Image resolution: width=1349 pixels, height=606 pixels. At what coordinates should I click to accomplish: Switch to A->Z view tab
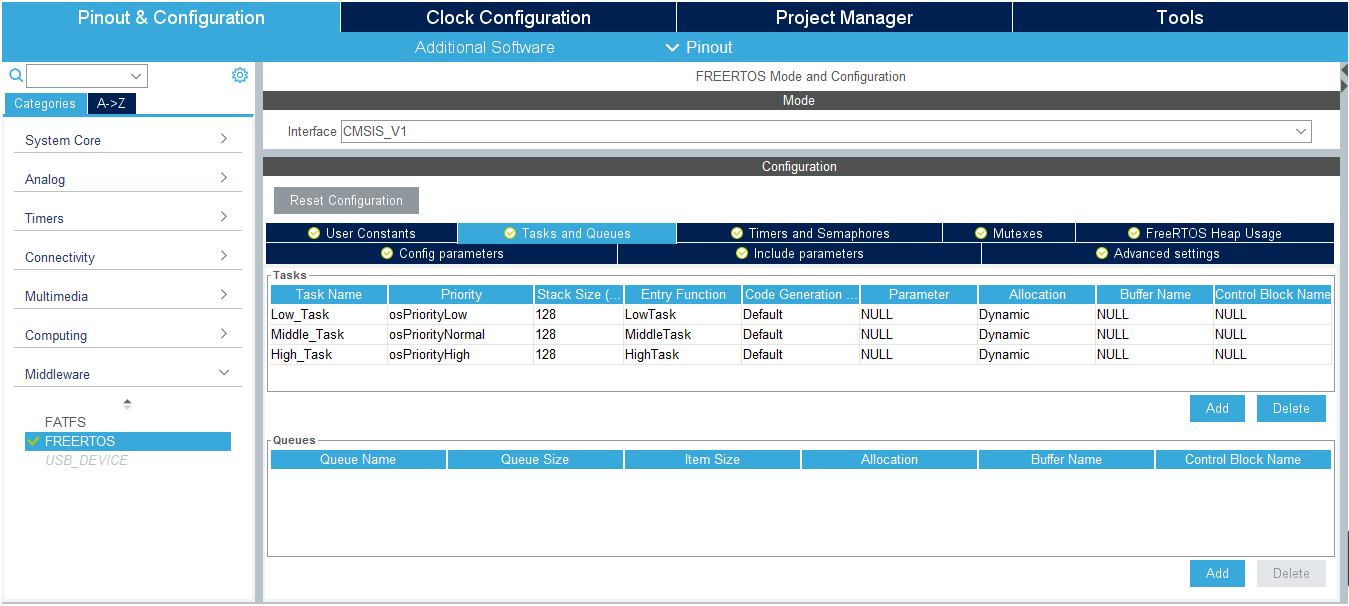[111, 103]
